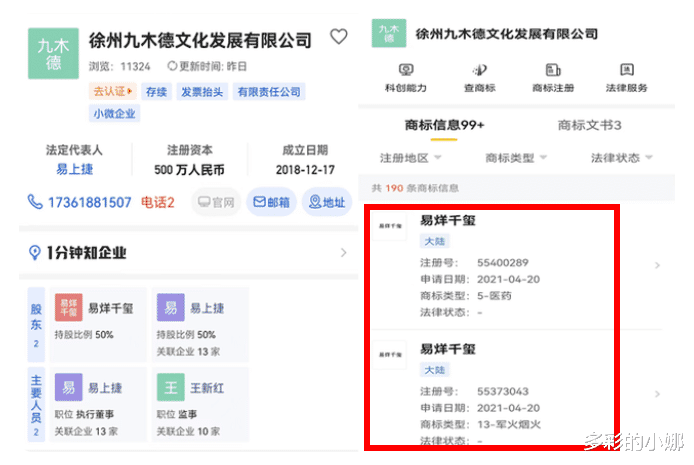Screen dimensions: 694x465
Task: Open the 注册地区 filter dropdown
Action: pyautogui.click(x=410, y=158)
